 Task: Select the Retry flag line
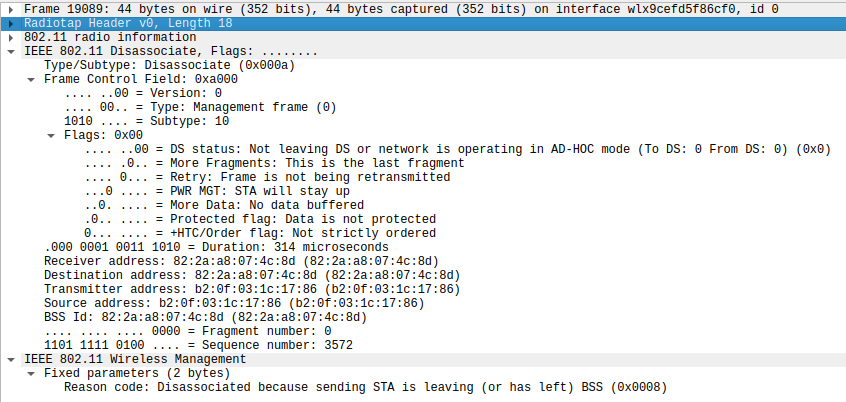(x=267, y=177)
